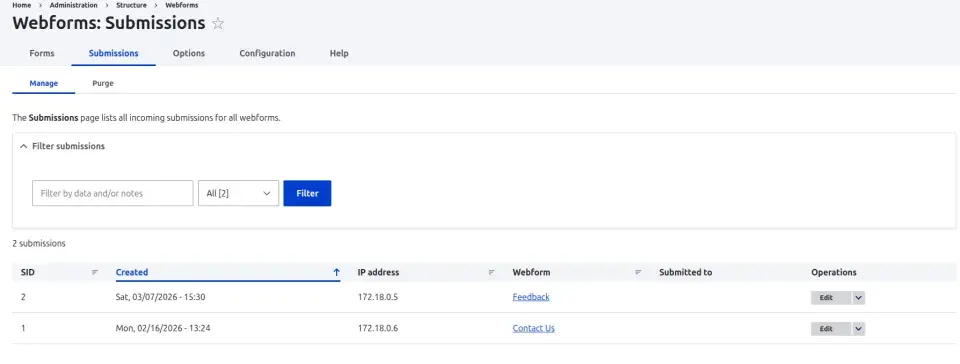Collapse the Filter submissions section

click(x=62, y=146)
